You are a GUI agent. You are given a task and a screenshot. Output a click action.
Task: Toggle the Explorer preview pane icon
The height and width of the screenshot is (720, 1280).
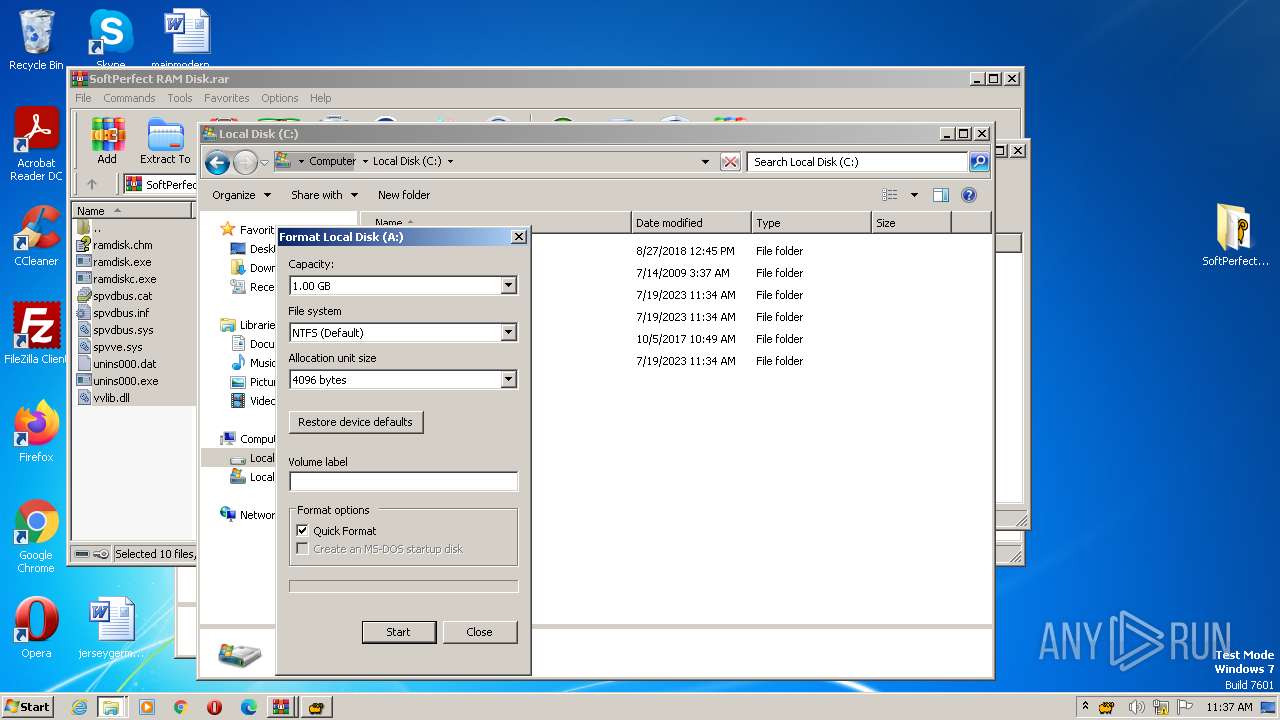coord(940,195)
